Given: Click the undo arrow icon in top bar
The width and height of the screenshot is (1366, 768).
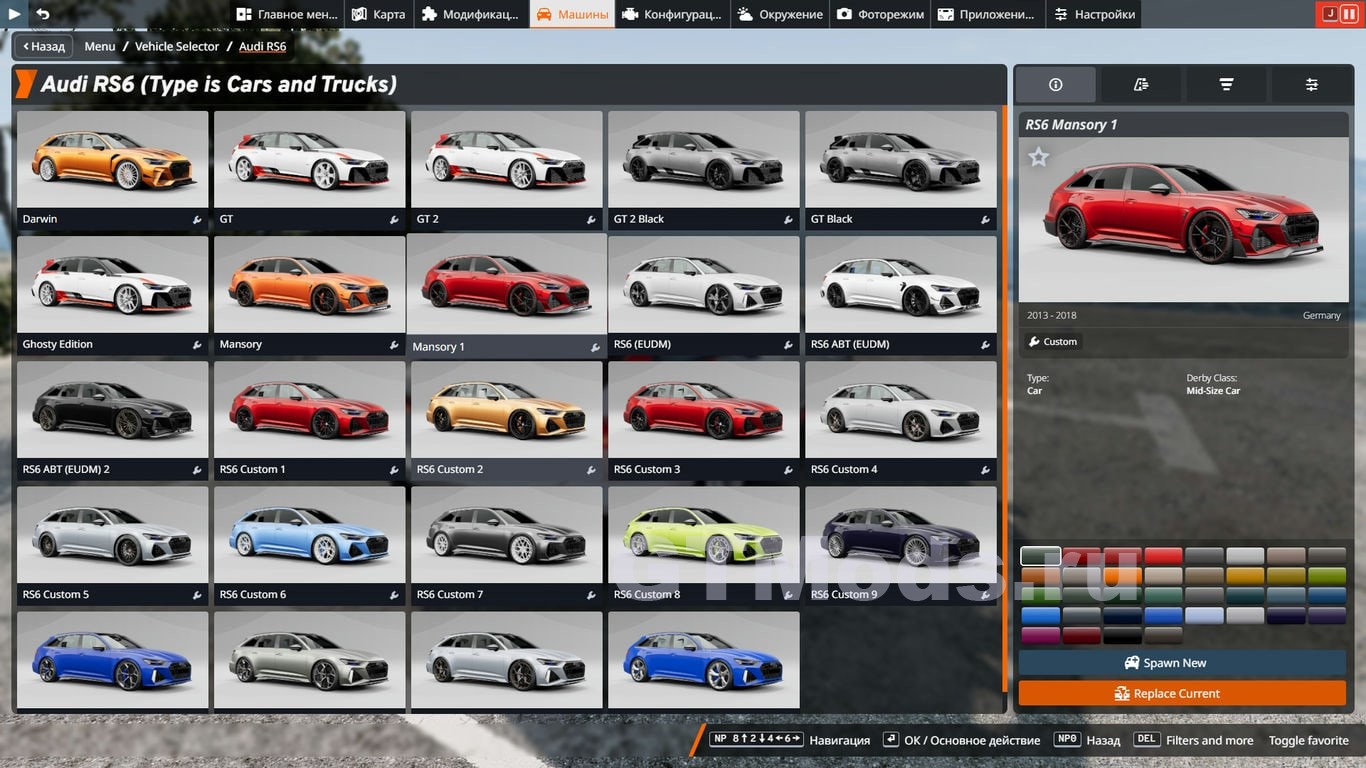Looking at the screenshot, I should 43,14.
